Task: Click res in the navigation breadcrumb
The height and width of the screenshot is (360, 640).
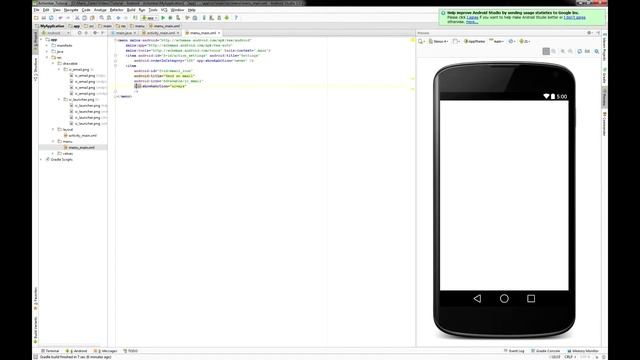Action: (x=121, y=26)
